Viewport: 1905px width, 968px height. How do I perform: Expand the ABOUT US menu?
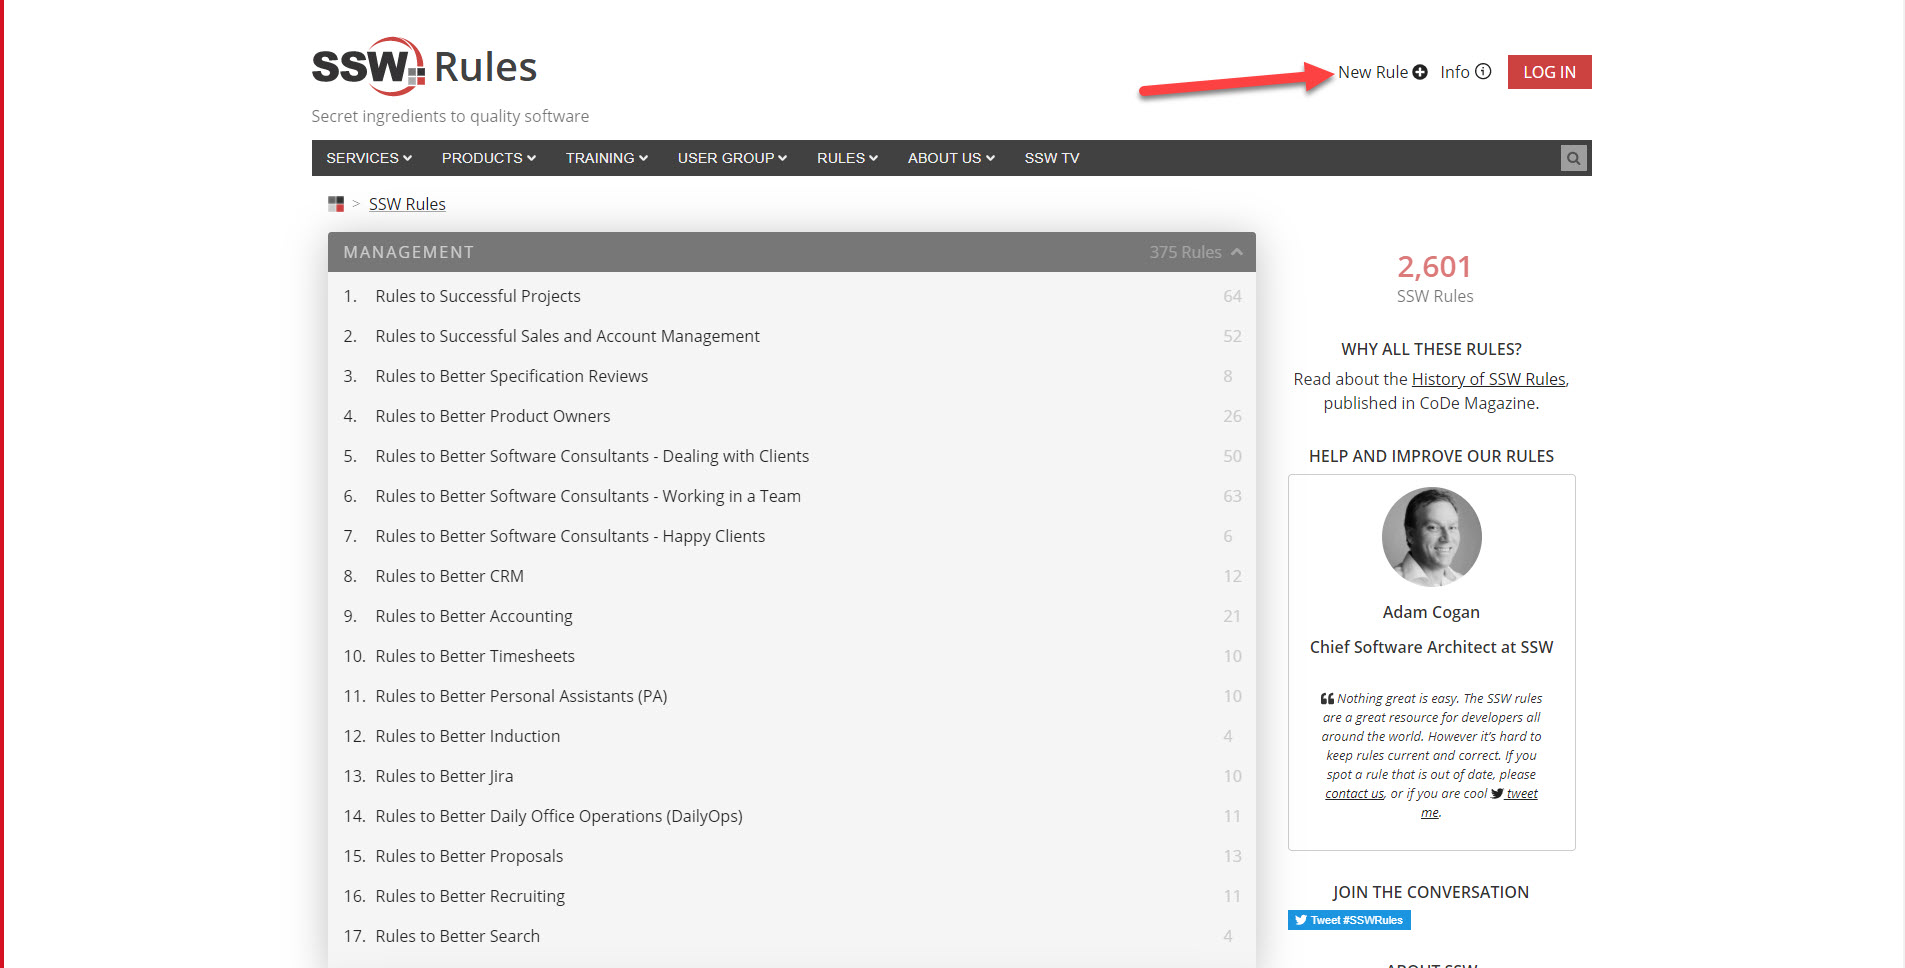(951, 158)
